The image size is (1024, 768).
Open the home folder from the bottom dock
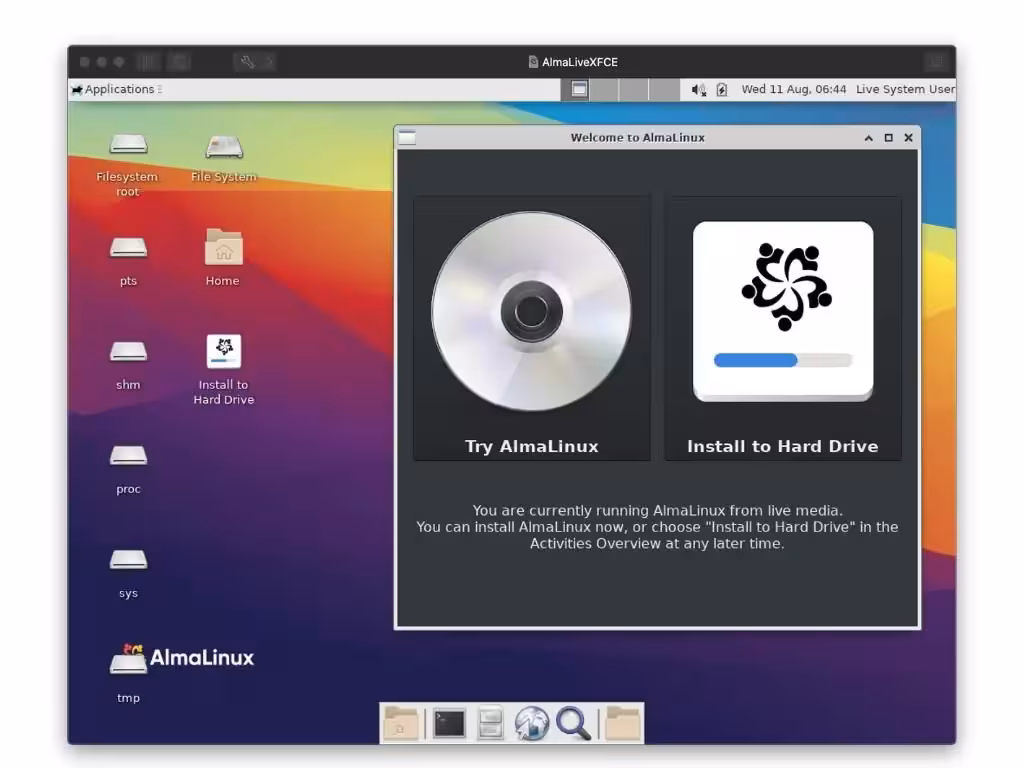click(x=401, y=724)
